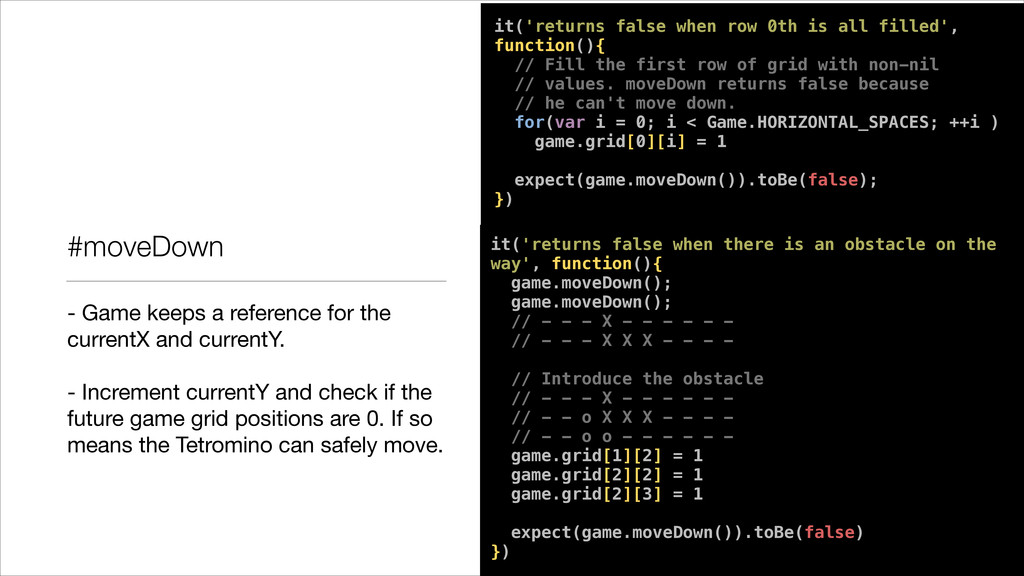Viewport: 1024px width, 576px height.
Task: Click the for loop line with HORIZONTAL_SPACES
Action: tap(756, 122)
